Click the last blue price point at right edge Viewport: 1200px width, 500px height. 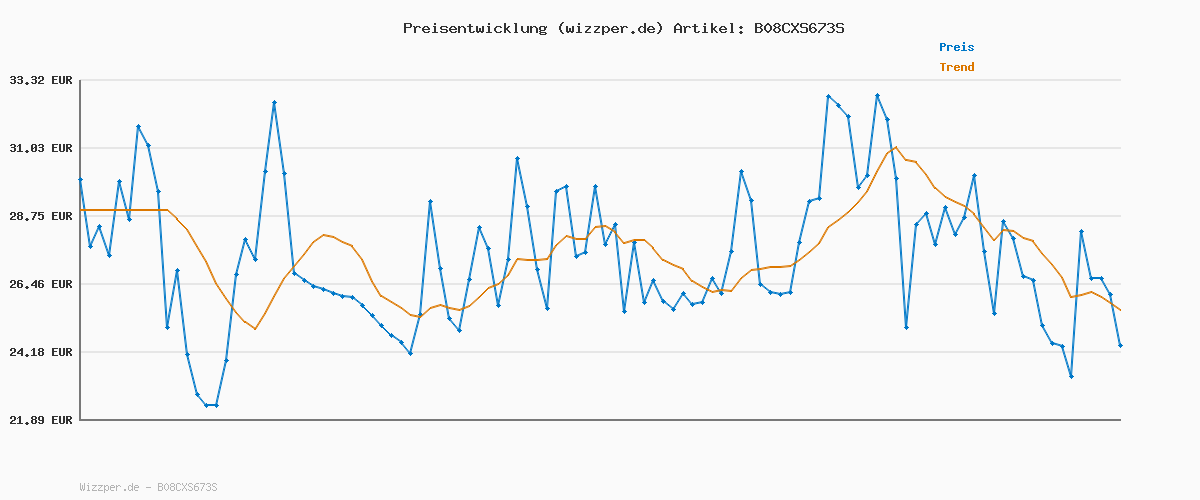click(x=1120, y=345)
